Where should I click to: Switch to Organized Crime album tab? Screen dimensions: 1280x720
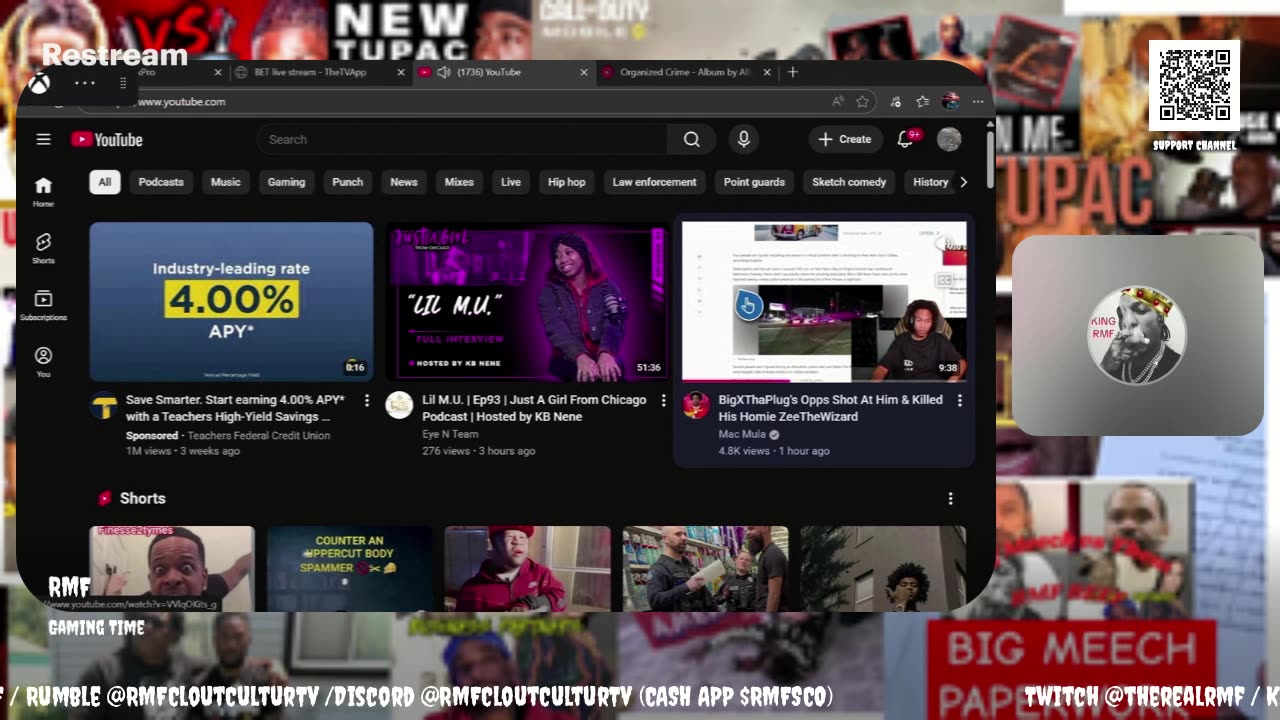(685, 72)
